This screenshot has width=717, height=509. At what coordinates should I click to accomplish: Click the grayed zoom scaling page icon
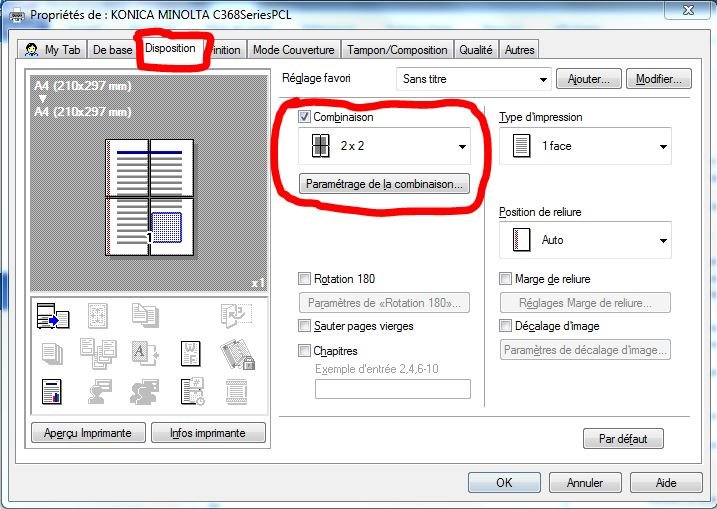point(98,316)
